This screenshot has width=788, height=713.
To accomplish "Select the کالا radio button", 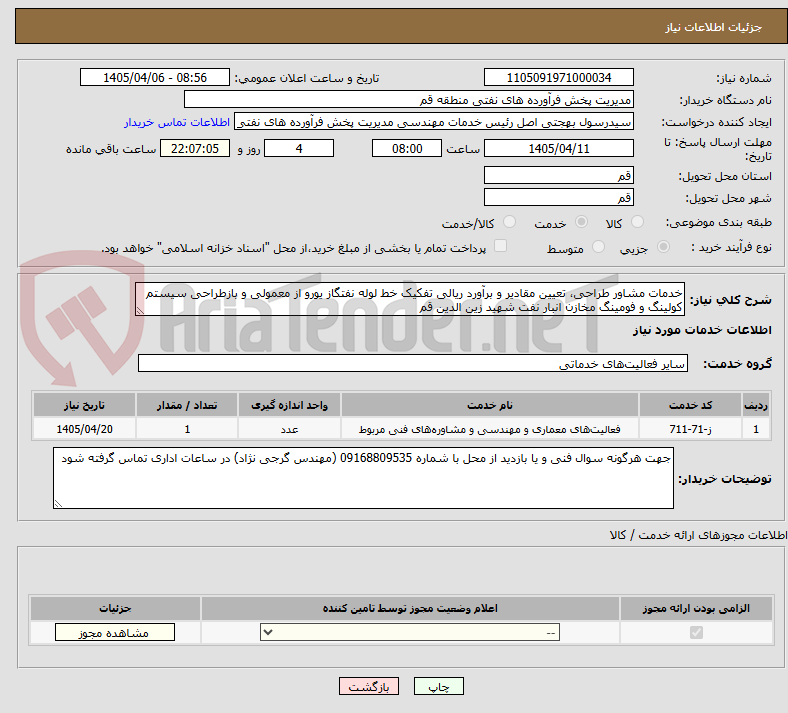I will pyautogui.click(x=637, y=222).
